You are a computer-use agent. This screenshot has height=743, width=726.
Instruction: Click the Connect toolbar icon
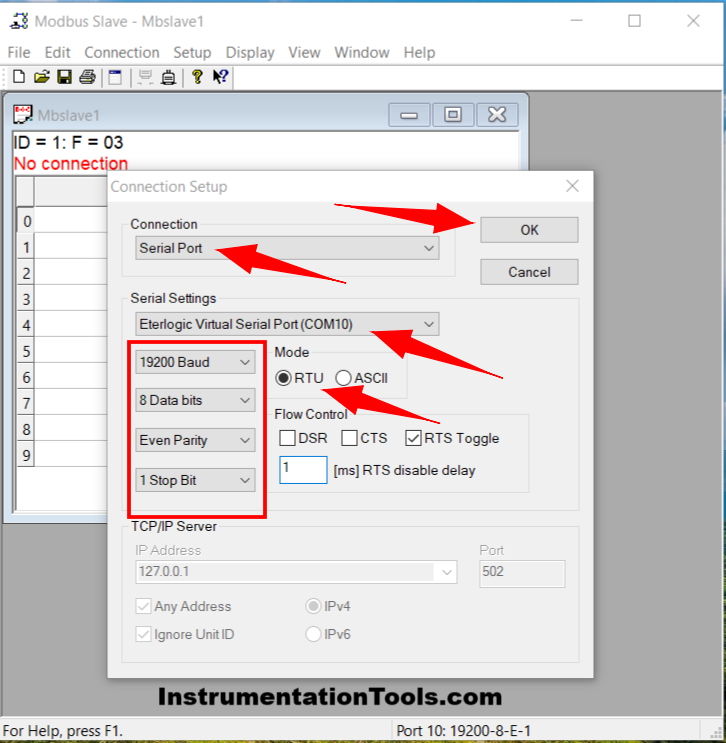145,76
